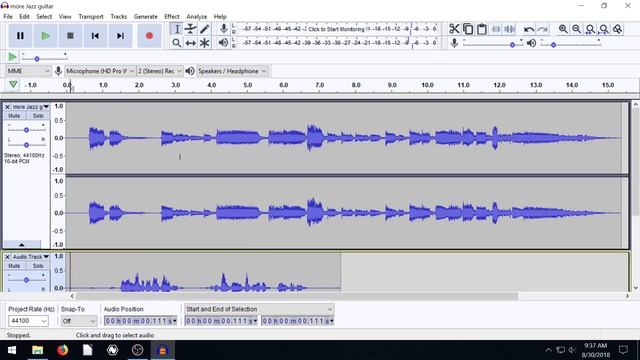Open the Analyze menu
640x360 pixels.
tap(196, 17)
